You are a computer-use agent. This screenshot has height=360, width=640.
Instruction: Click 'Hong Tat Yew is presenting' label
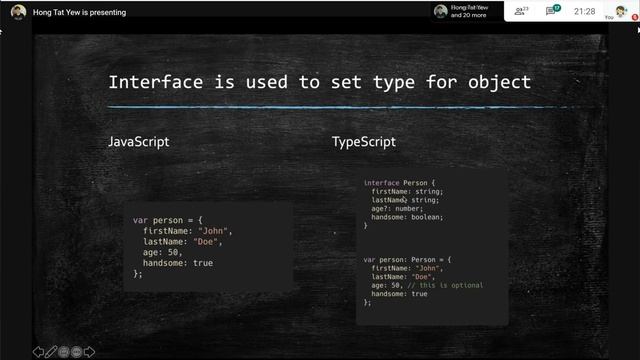pos(80,12)
